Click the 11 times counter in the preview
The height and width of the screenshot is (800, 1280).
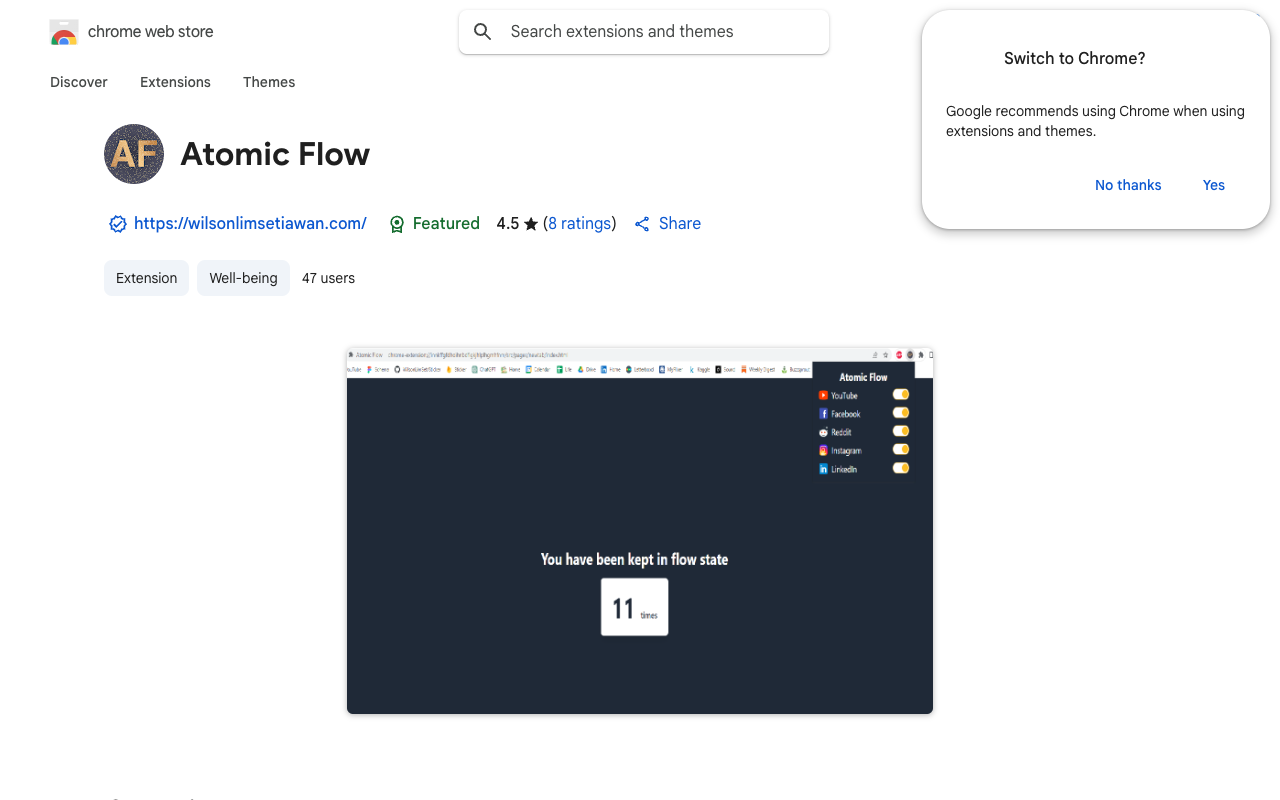pyautogui.click(x=634, y=607)
